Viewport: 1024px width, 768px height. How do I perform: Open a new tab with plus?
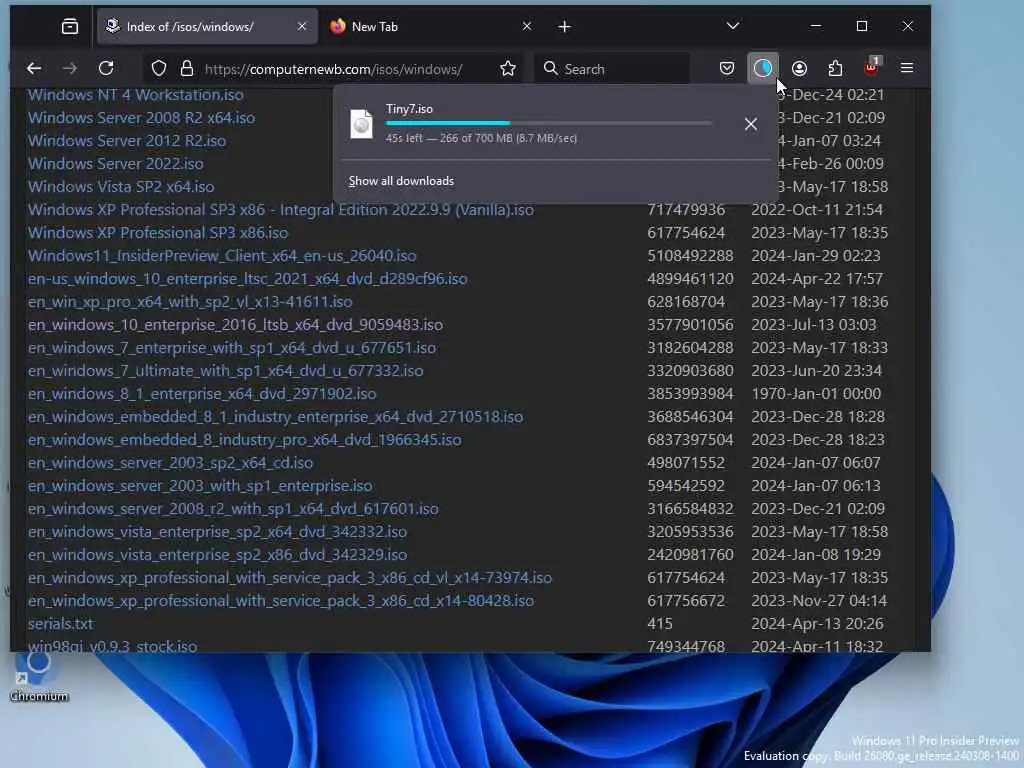565,27
